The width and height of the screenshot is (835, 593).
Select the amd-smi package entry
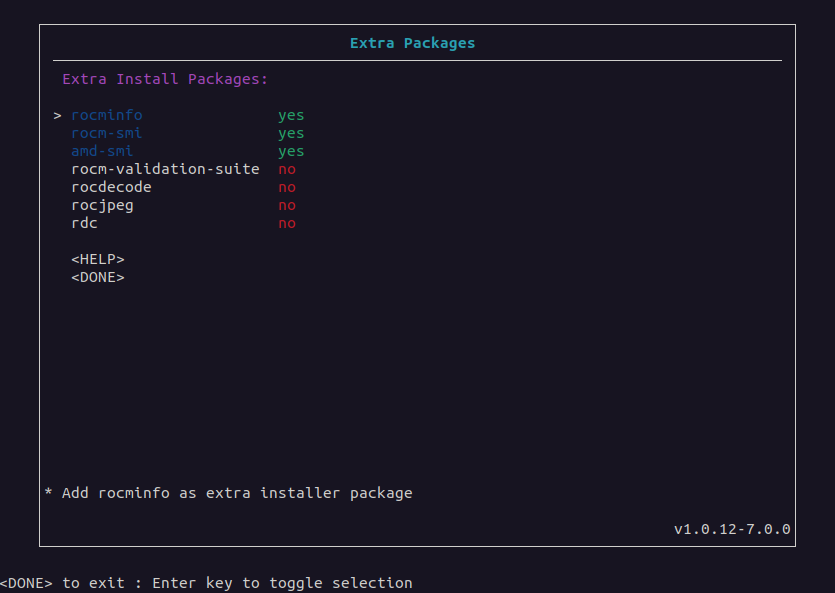102,151
